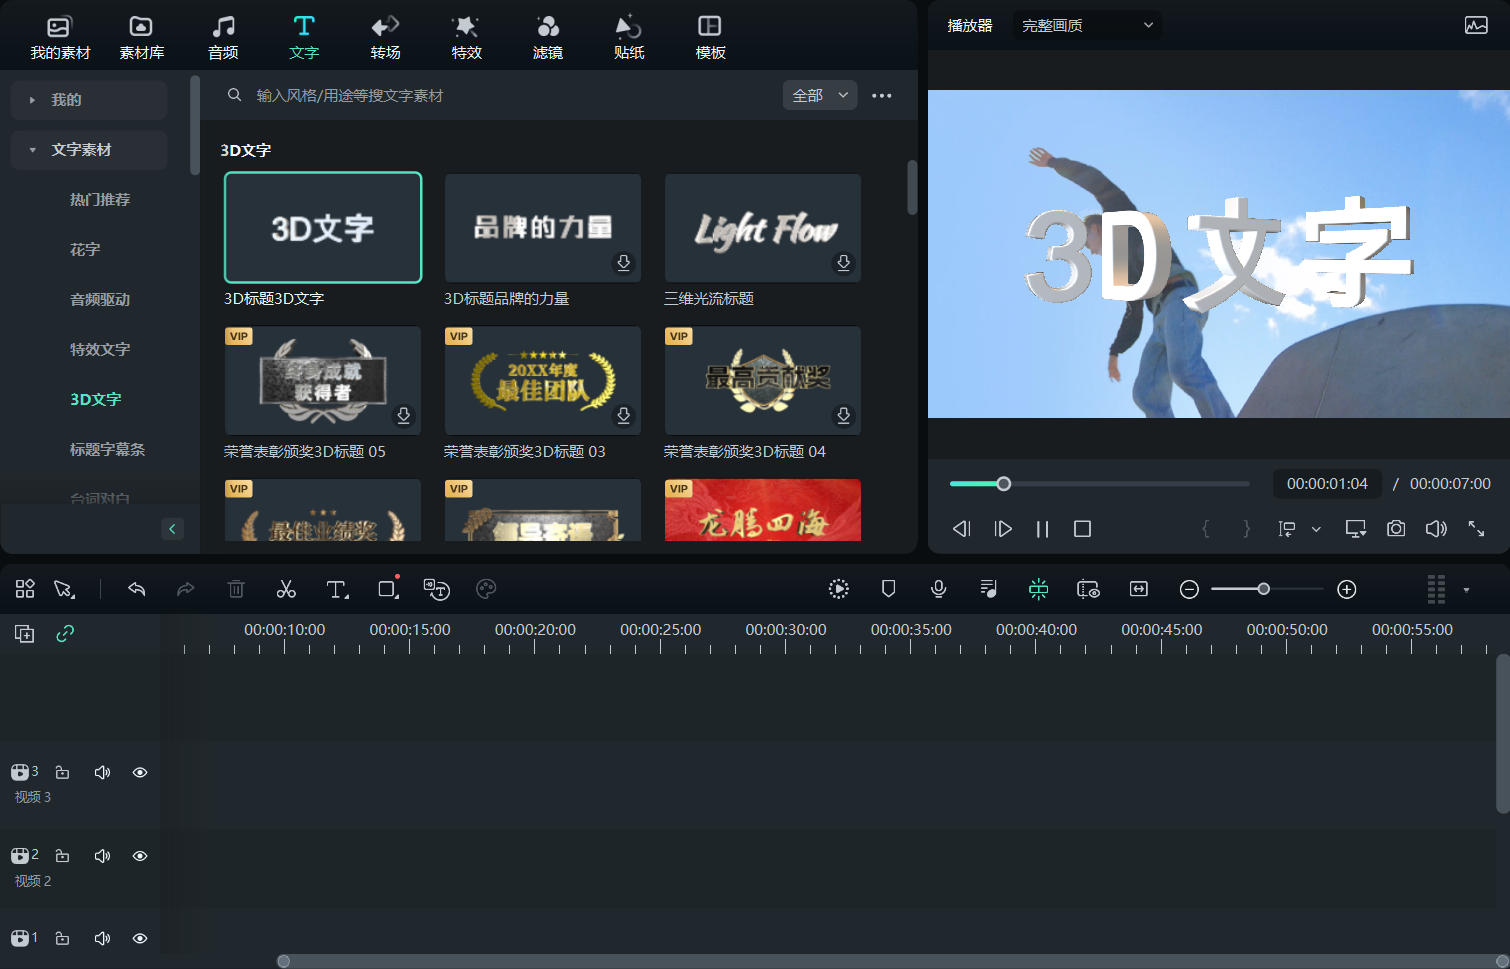Select the delete trash icon
This screenshot has width=1510, height=969.
point(236,589)
